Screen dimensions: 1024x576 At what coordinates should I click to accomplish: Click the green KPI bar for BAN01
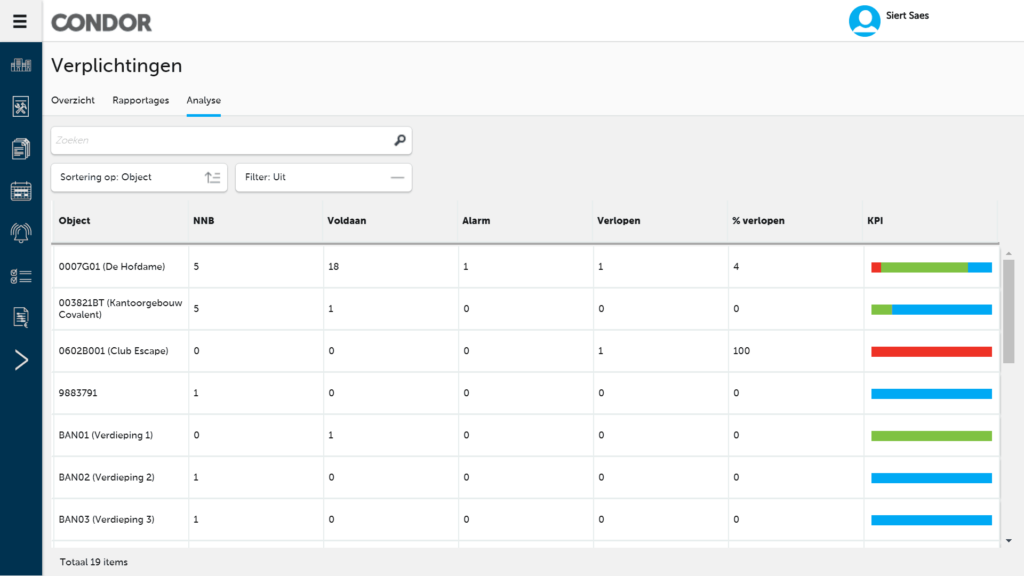(x=931, y=436)
